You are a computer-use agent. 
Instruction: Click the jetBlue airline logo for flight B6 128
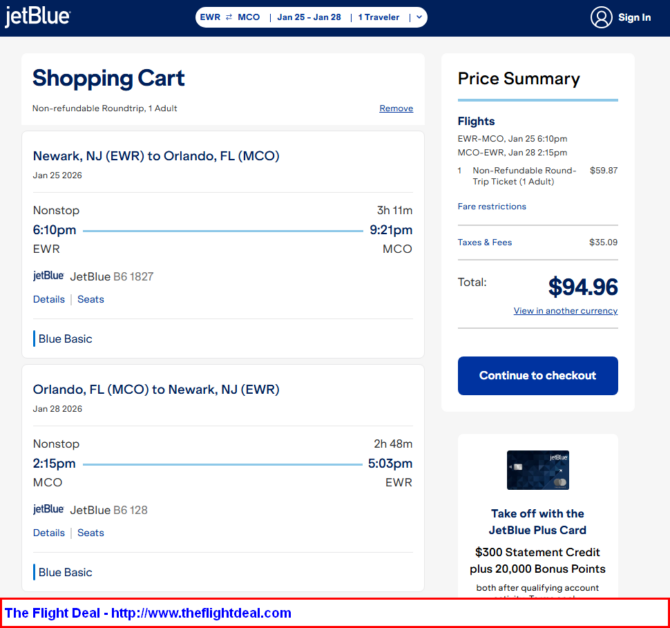click(48, 510)
